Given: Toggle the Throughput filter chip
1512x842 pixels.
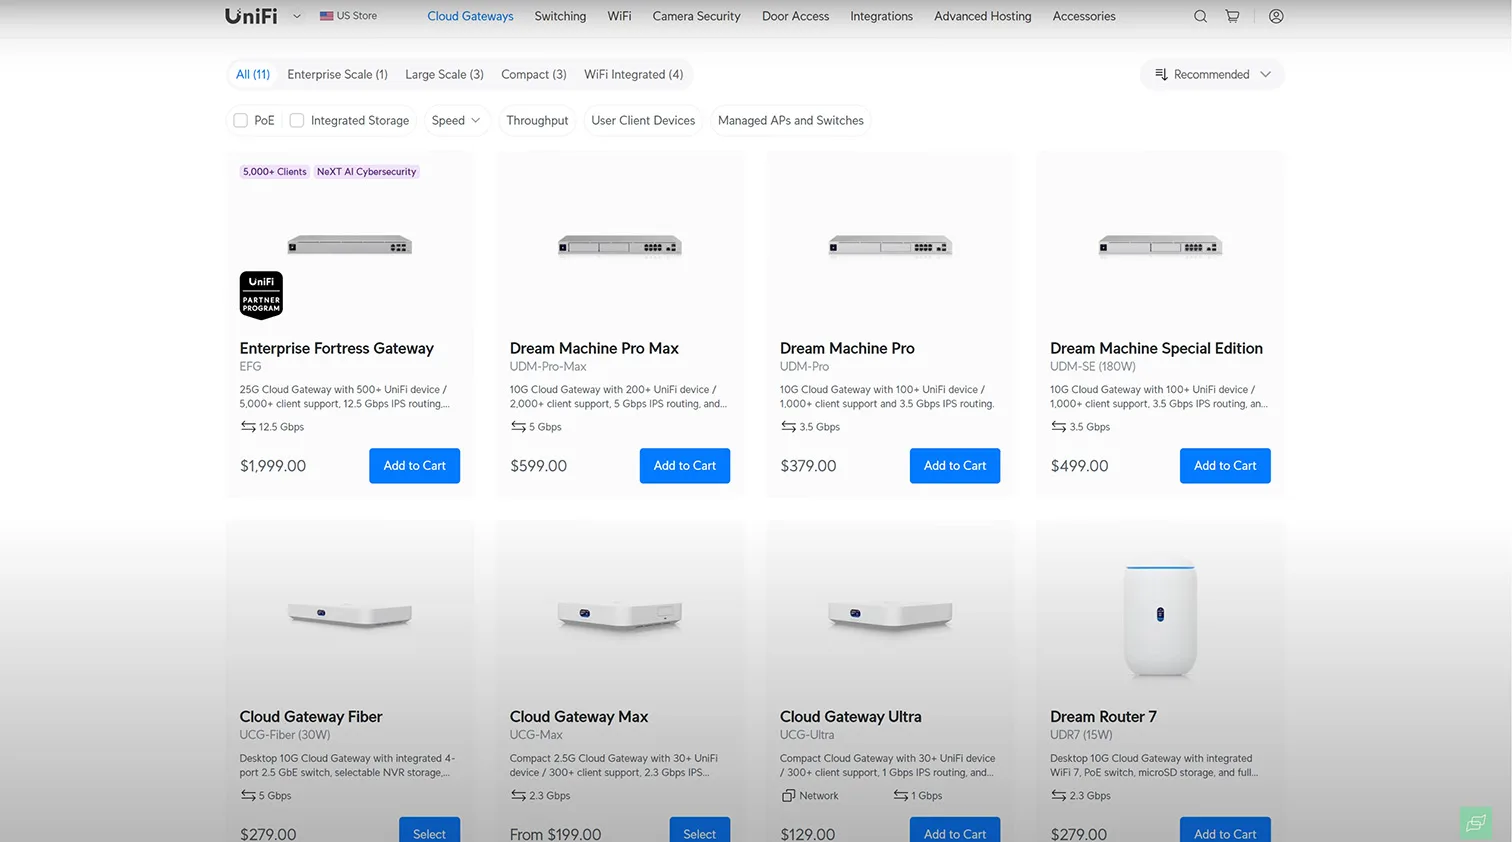Looking at the screenshot, I should click(537, 121).
